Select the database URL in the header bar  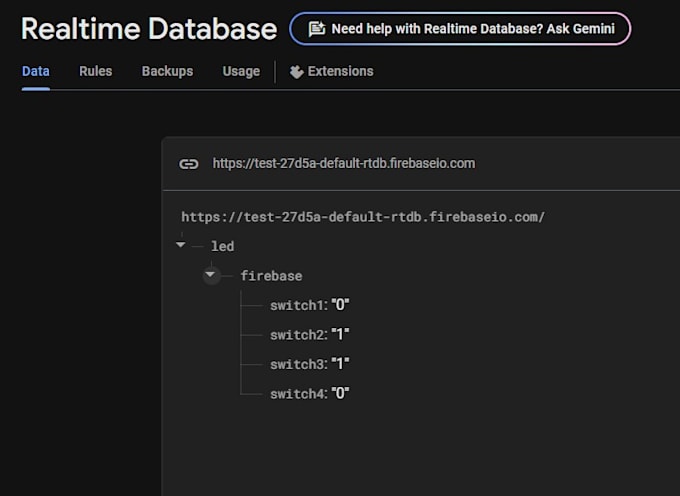click(344, 164)
